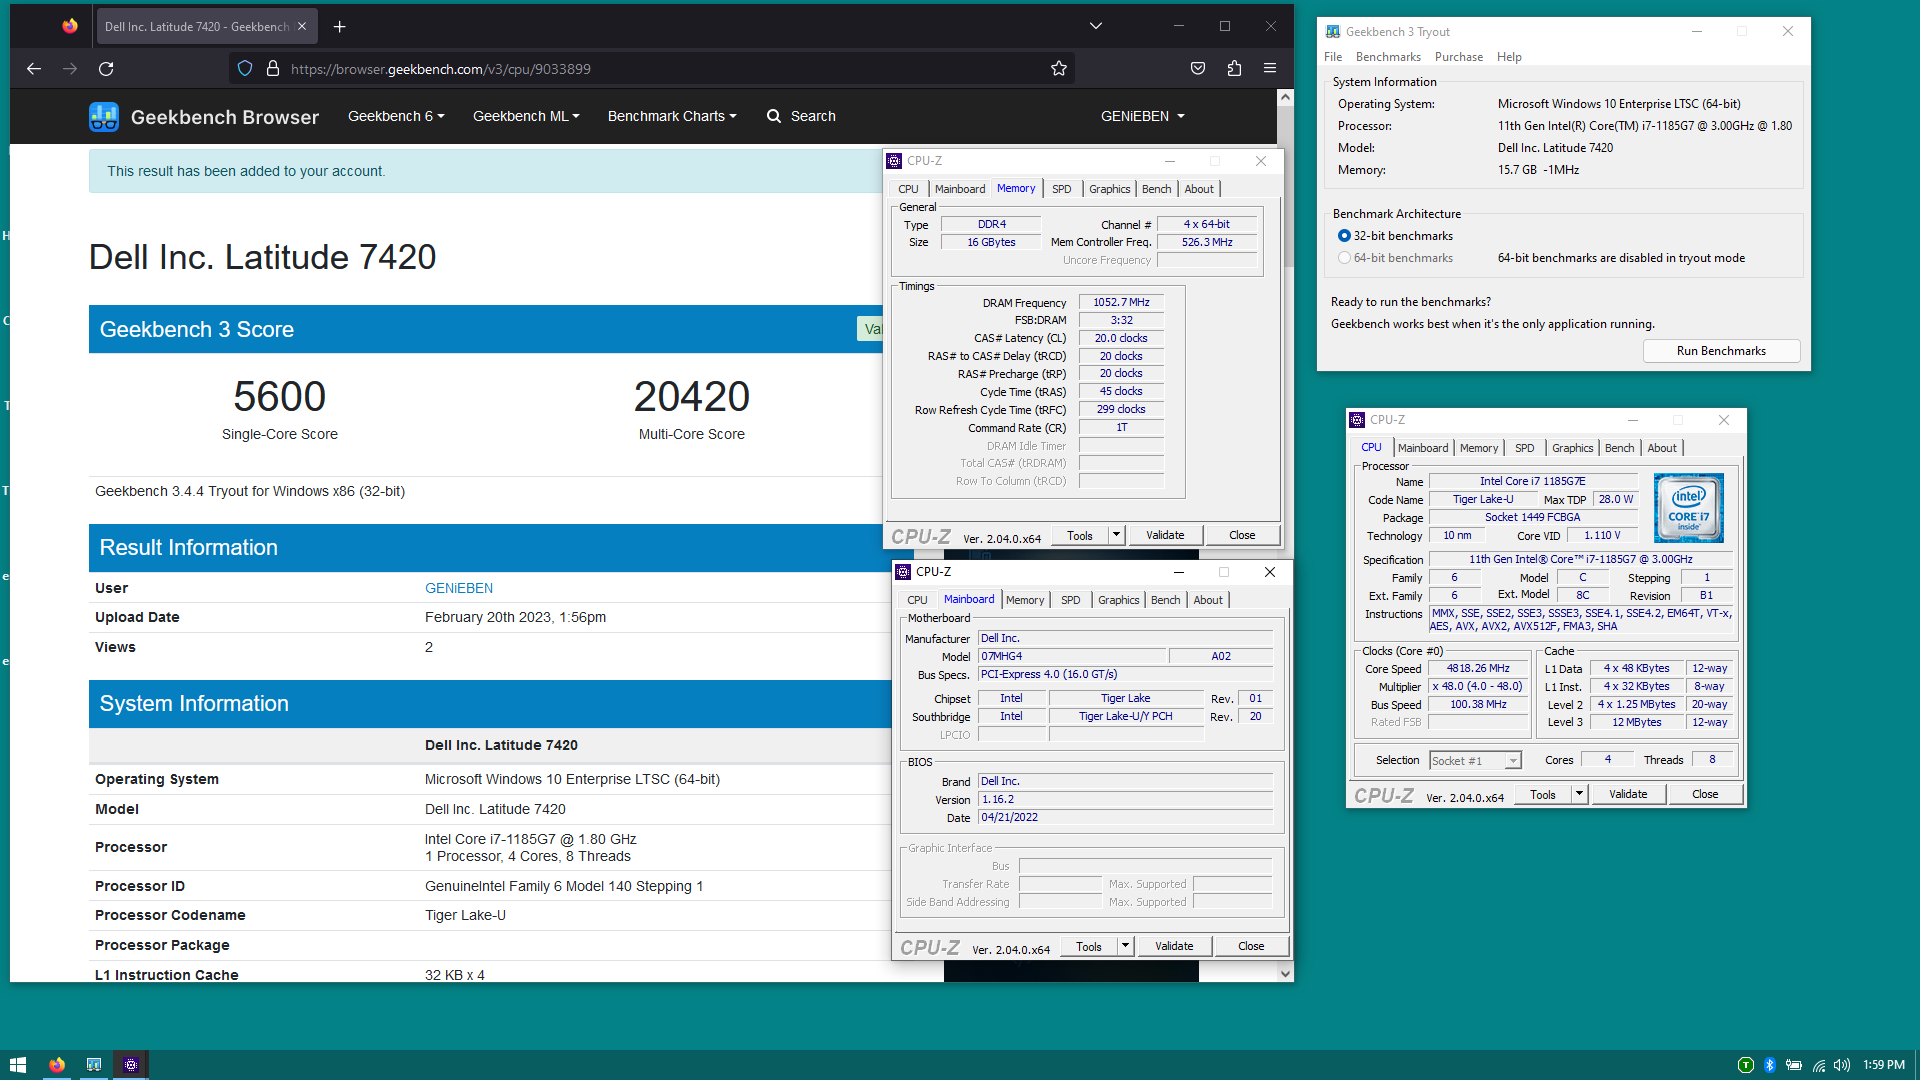Reload the page with refresh icon
Screen dimensions: 1920x1080
[106, 69]
